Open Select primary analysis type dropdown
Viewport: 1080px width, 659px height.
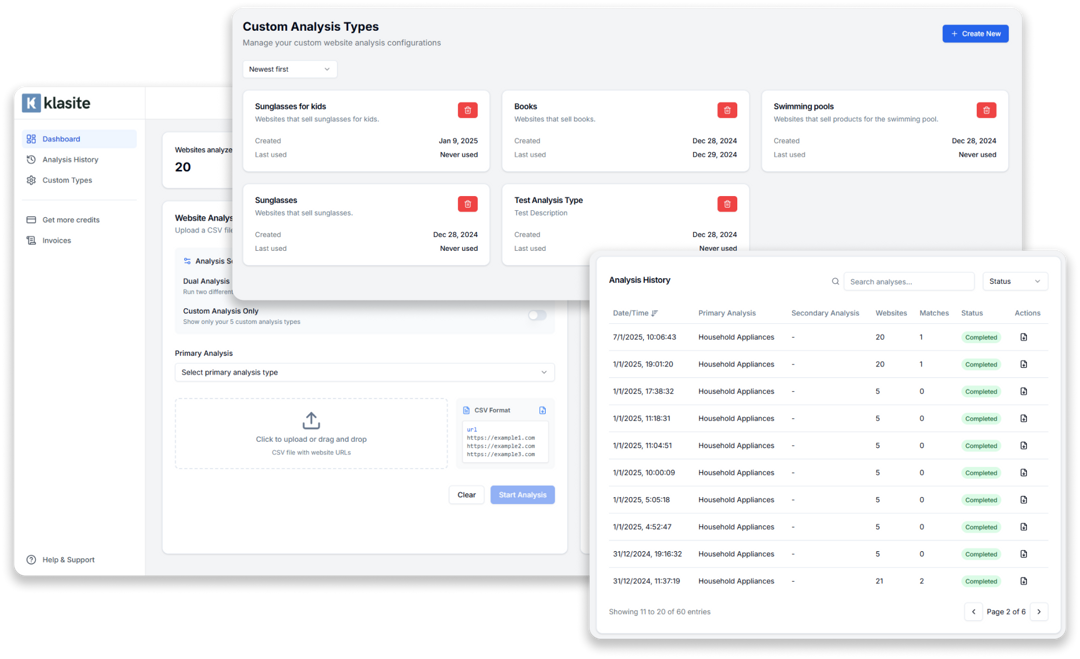tap(364, 372)
